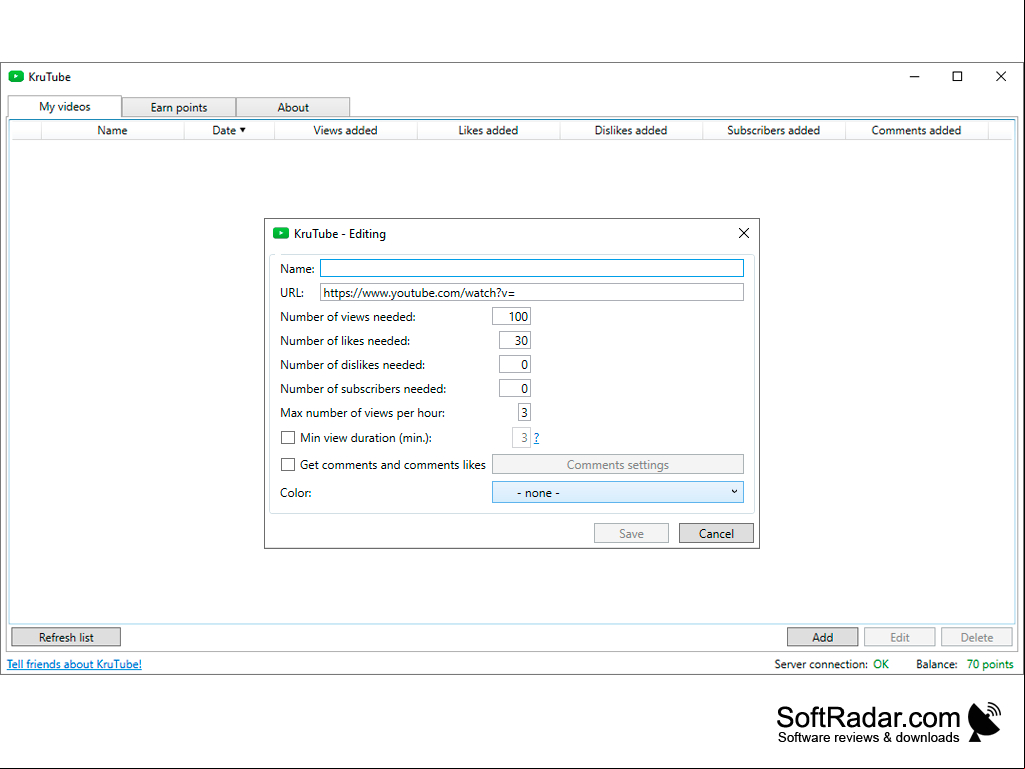Sort the list by the Date column

point(229,130)
